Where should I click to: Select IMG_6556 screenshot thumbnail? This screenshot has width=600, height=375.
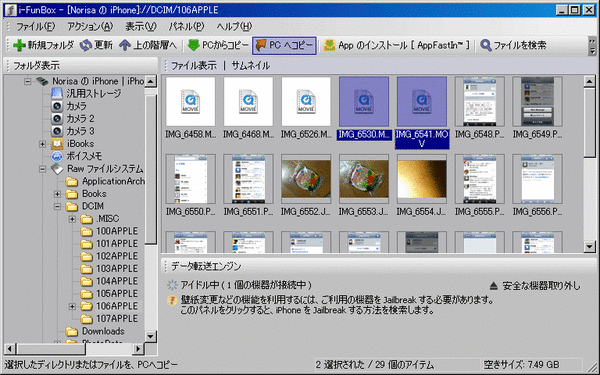click(x=537, y=179)
